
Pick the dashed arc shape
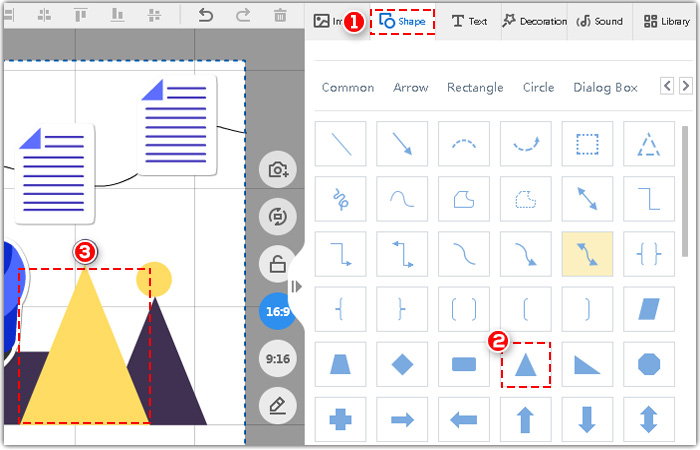[464, 144]
